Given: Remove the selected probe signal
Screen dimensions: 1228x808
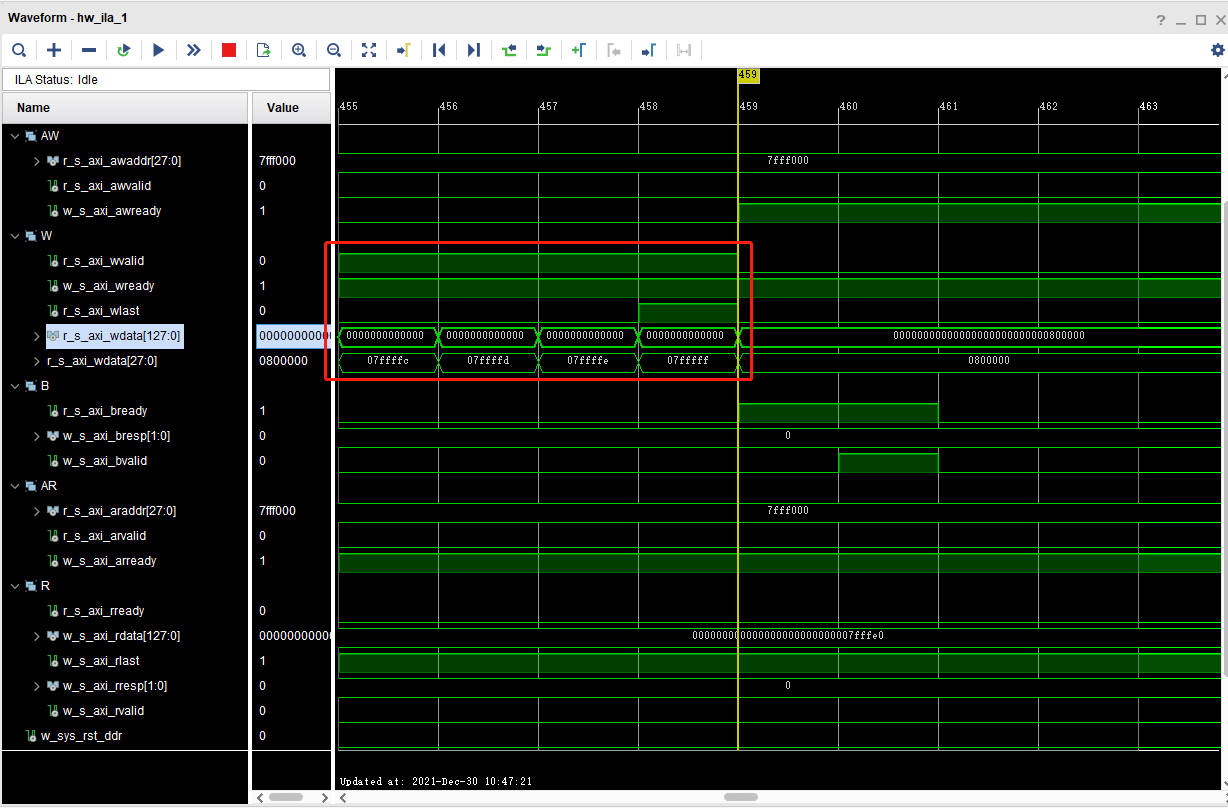Looking at the screenshot, I should (x=89, y=50).
